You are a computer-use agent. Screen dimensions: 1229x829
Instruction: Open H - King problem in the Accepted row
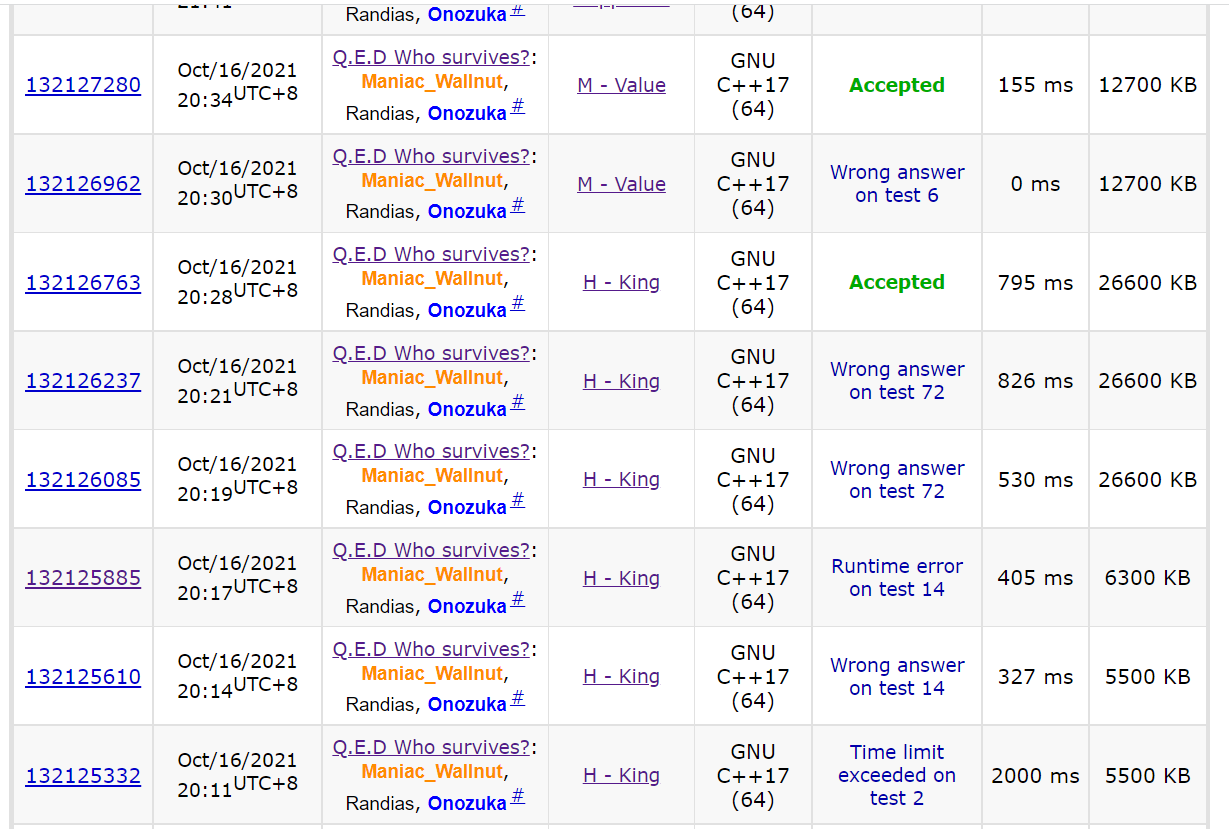tap(621, 283)
